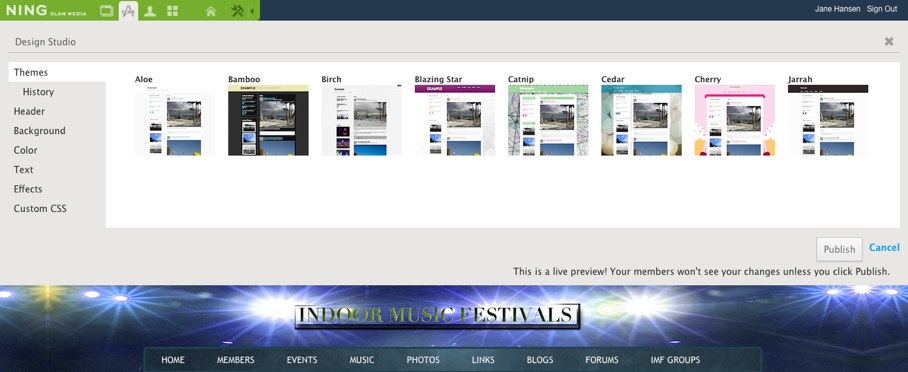Viewport: 908px width, 372px height.
Task: Open the four-square grid icon in toolbar
Action: 172,10
